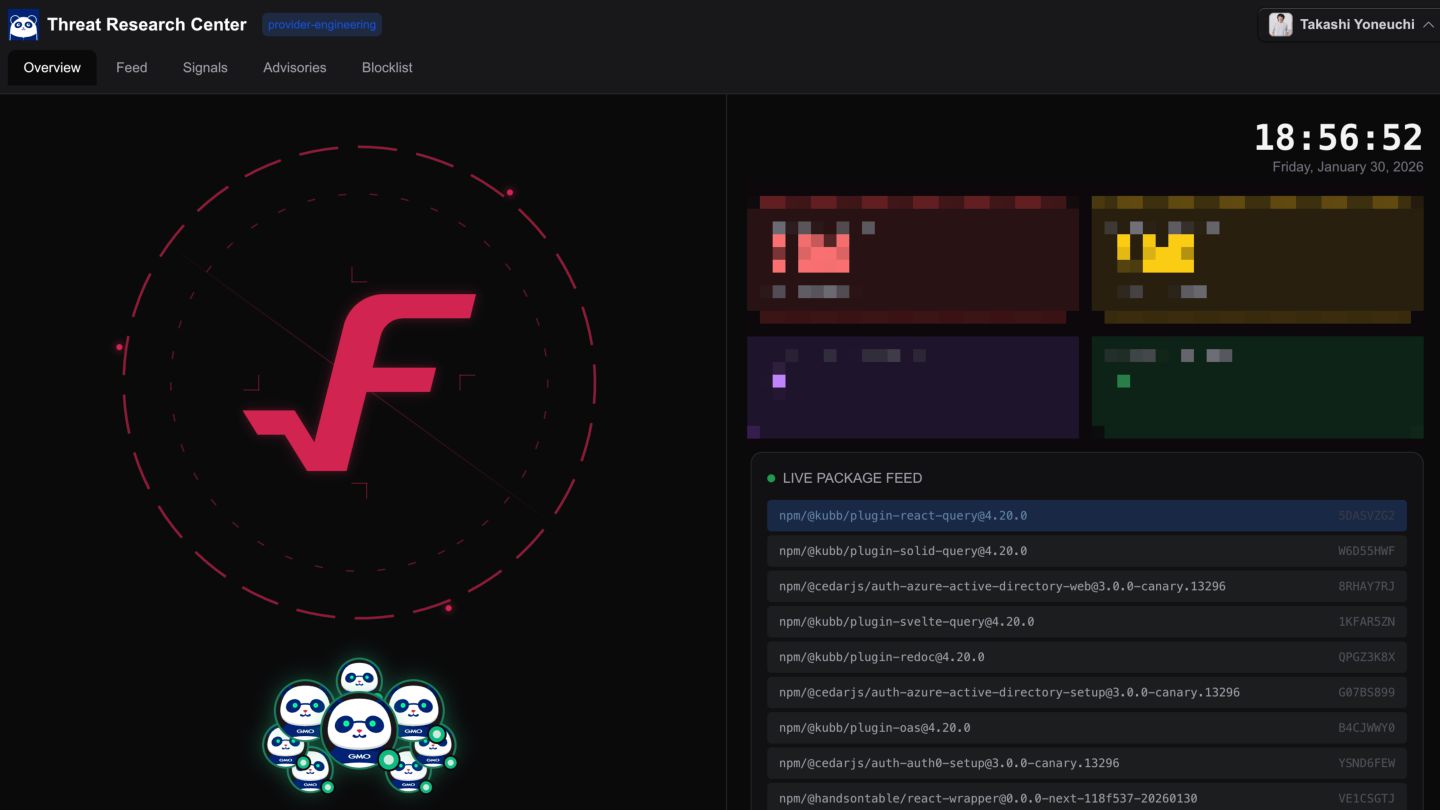
Task: Select the red pixelated stats card
Action: coord(913,259)
